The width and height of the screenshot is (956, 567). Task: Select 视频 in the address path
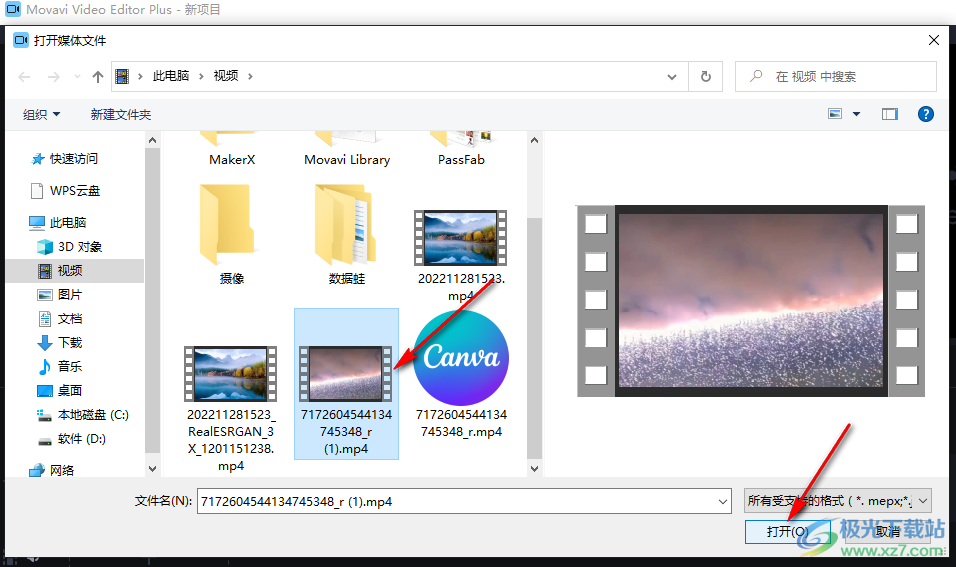pos(226,76)
